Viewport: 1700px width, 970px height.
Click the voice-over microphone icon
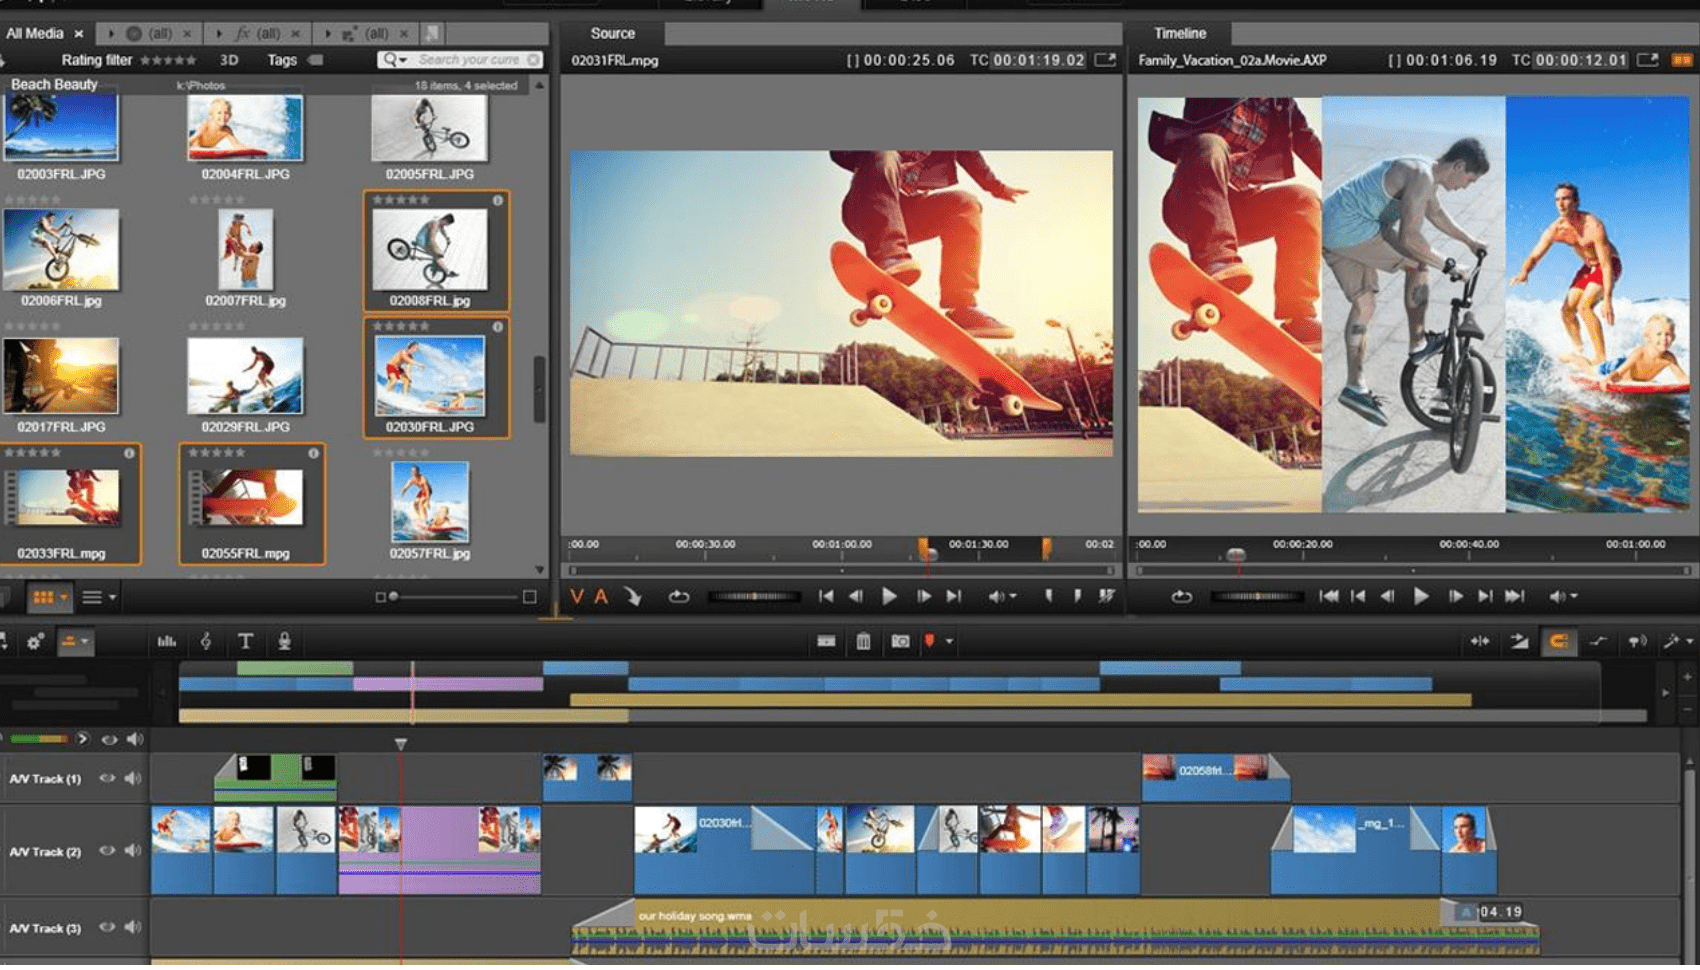coord(284,642)
